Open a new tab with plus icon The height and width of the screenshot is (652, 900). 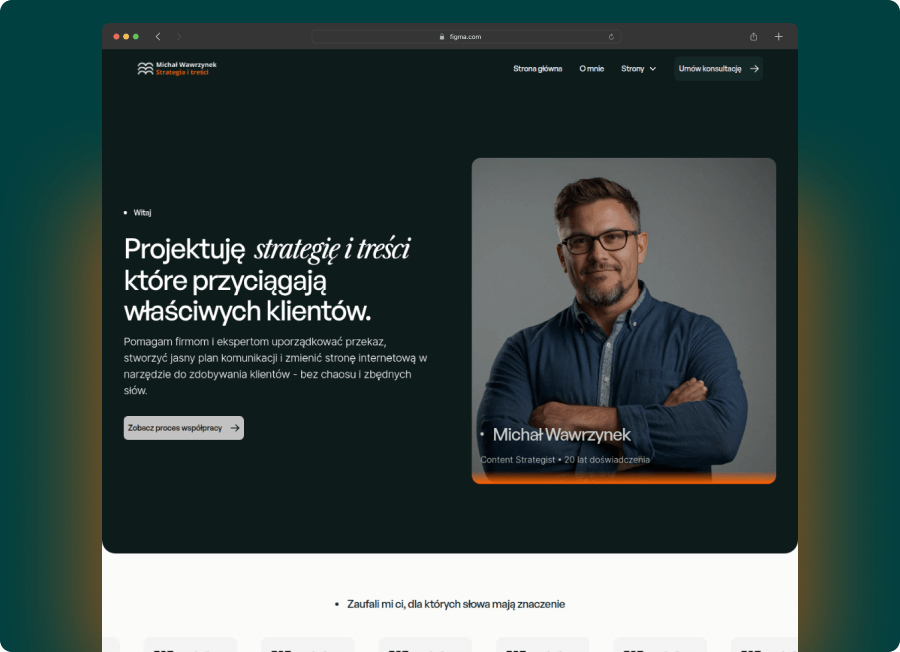pyautogui.click(x=778, y=37)
